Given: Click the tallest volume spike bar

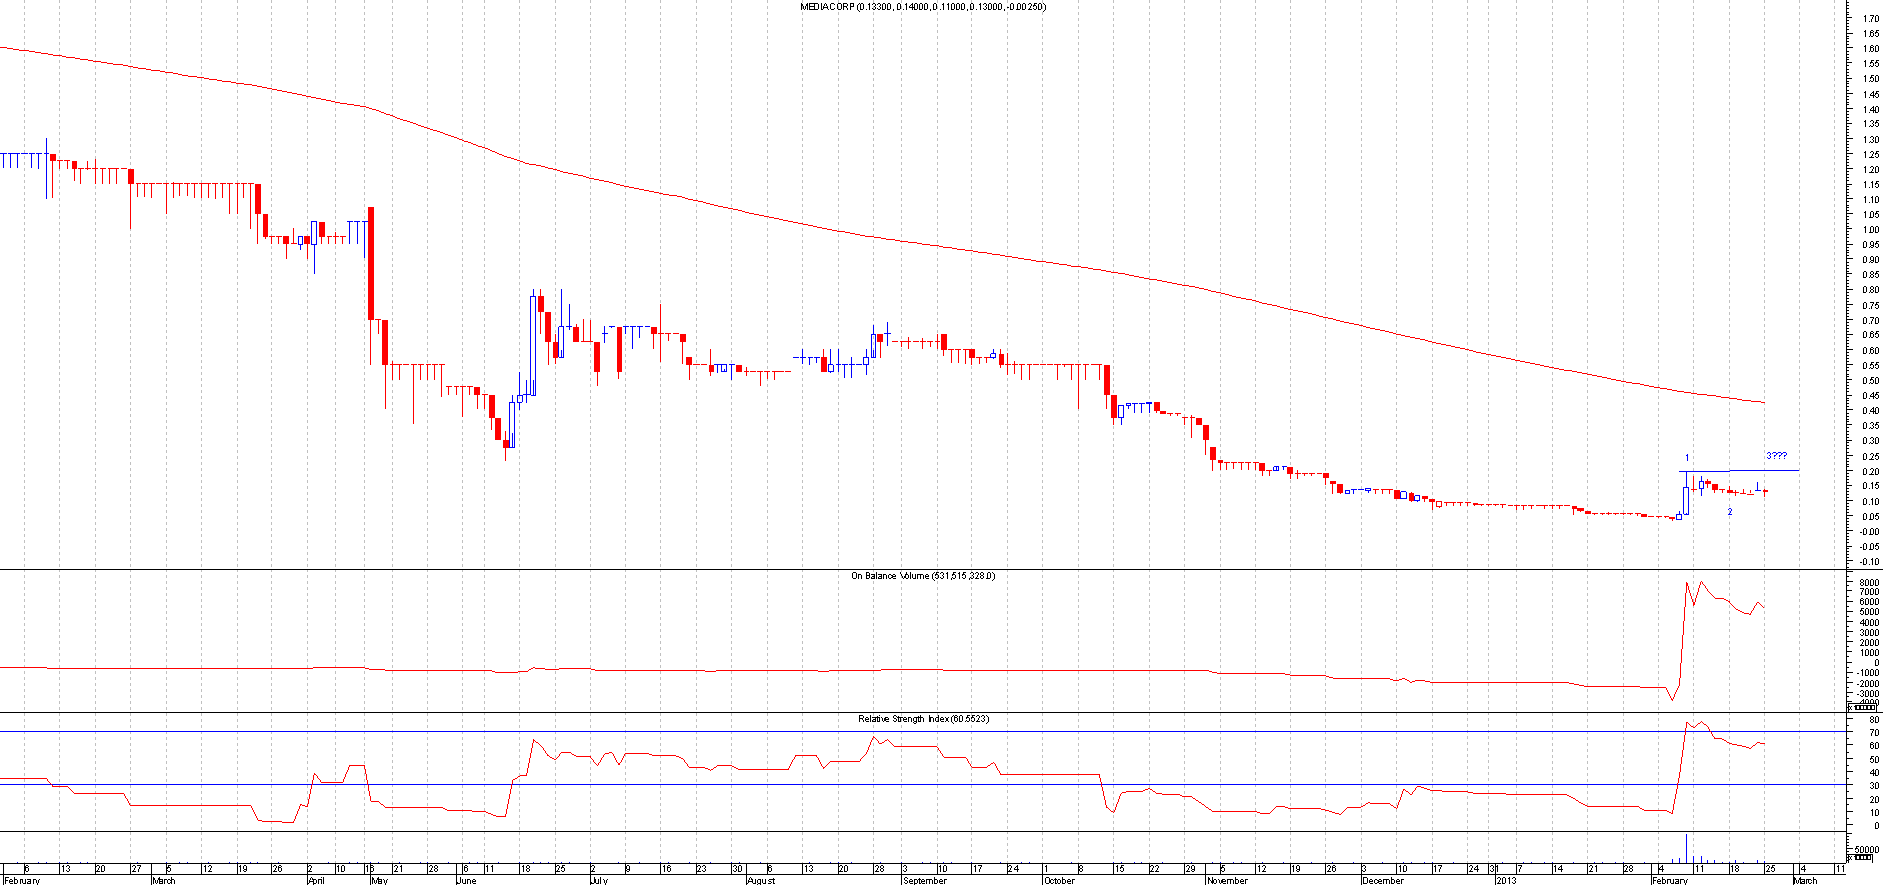Looking at the screenshot, I should point(1687,848).
